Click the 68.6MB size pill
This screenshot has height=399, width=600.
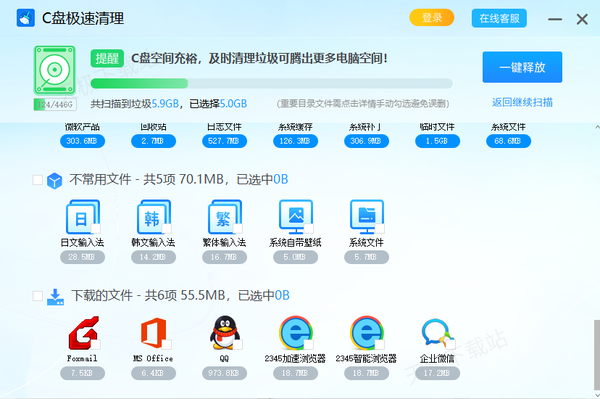click(x=508, y=141)
